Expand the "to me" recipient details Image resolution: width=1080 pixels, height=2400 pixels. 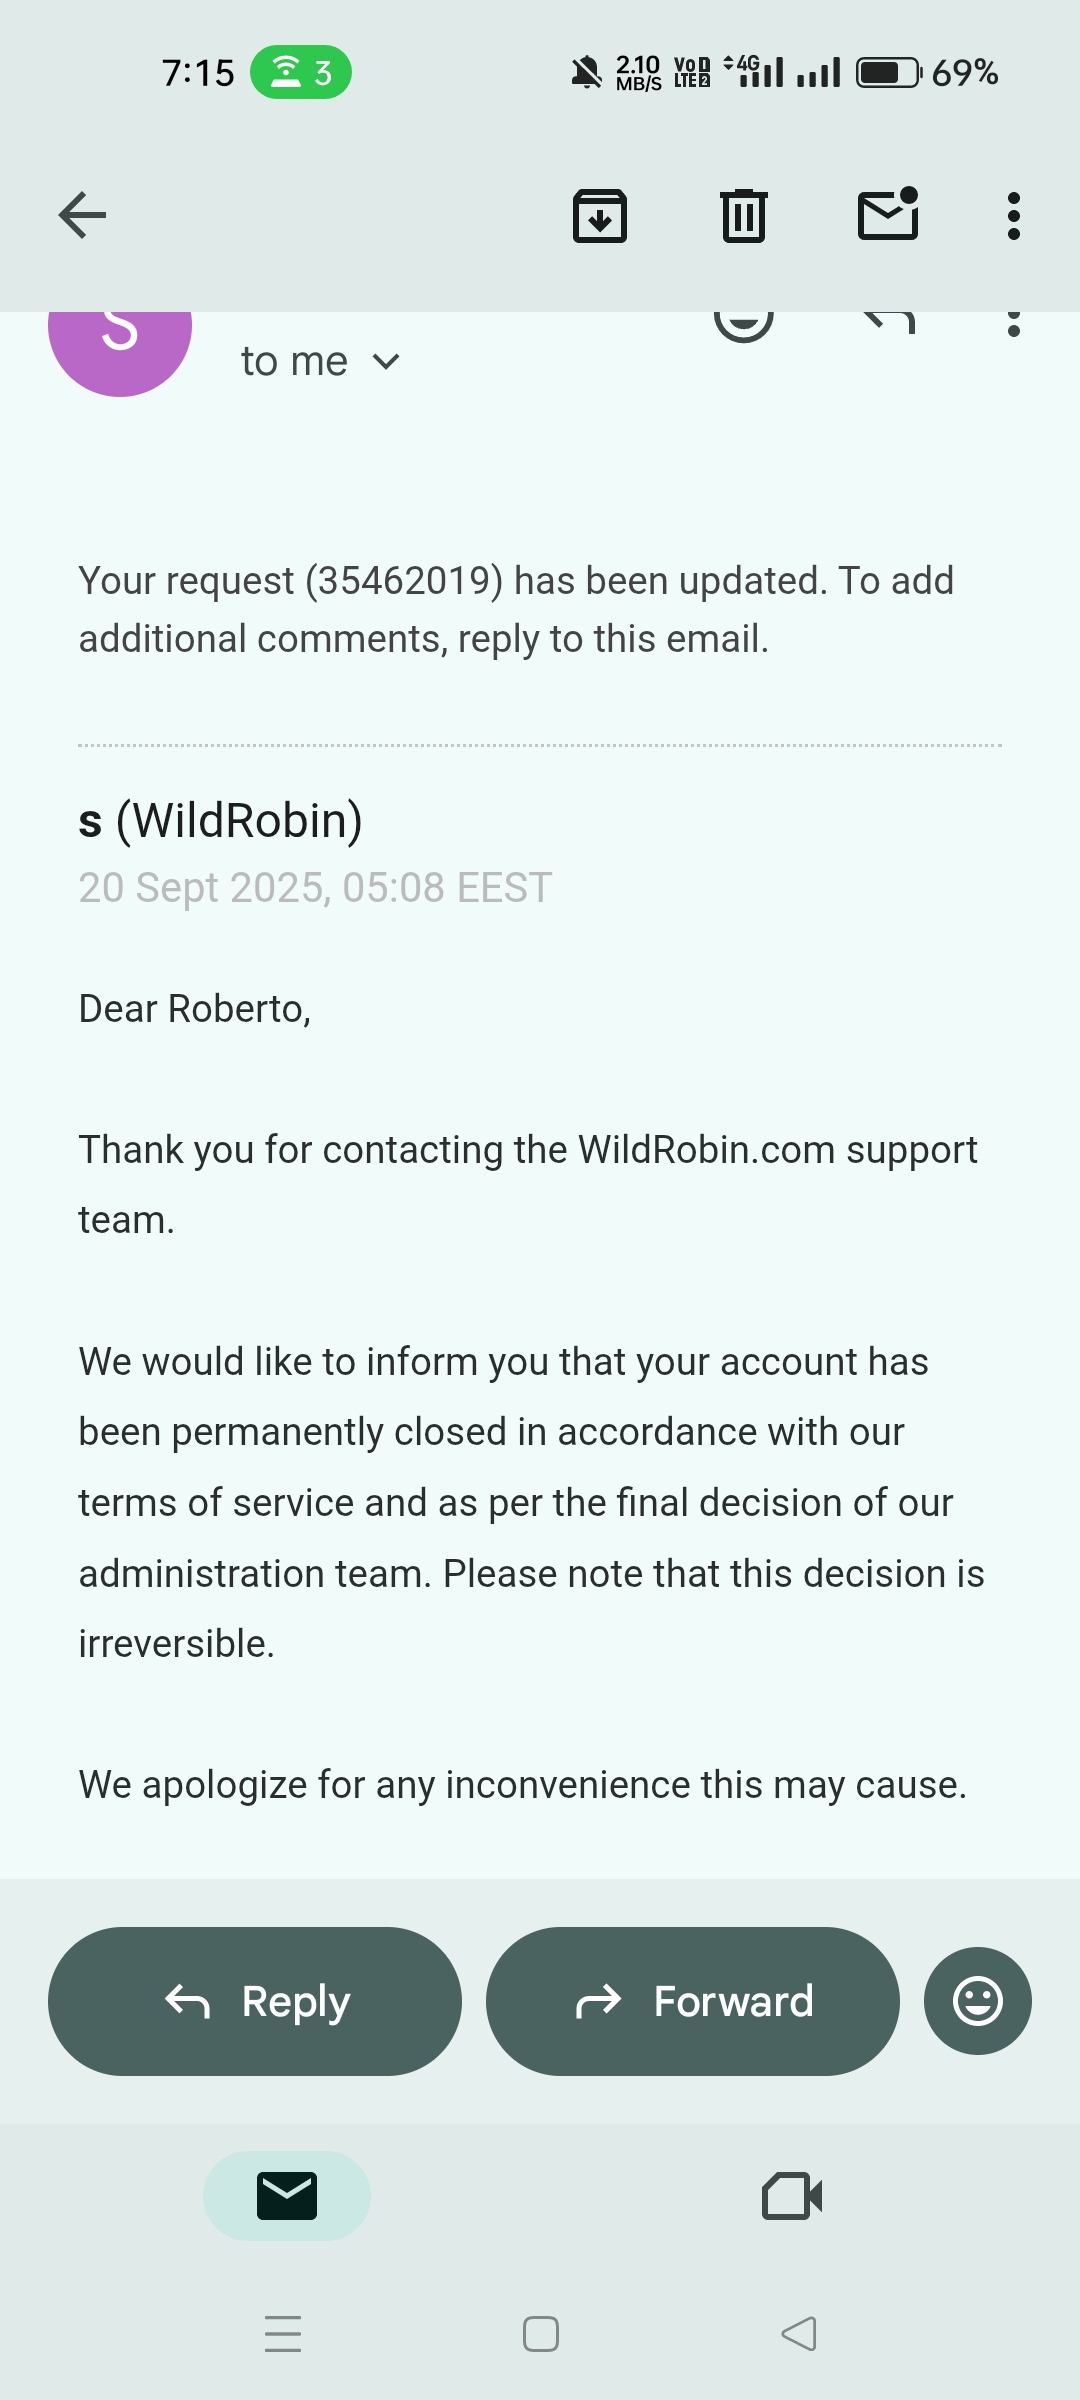point(386,361)
